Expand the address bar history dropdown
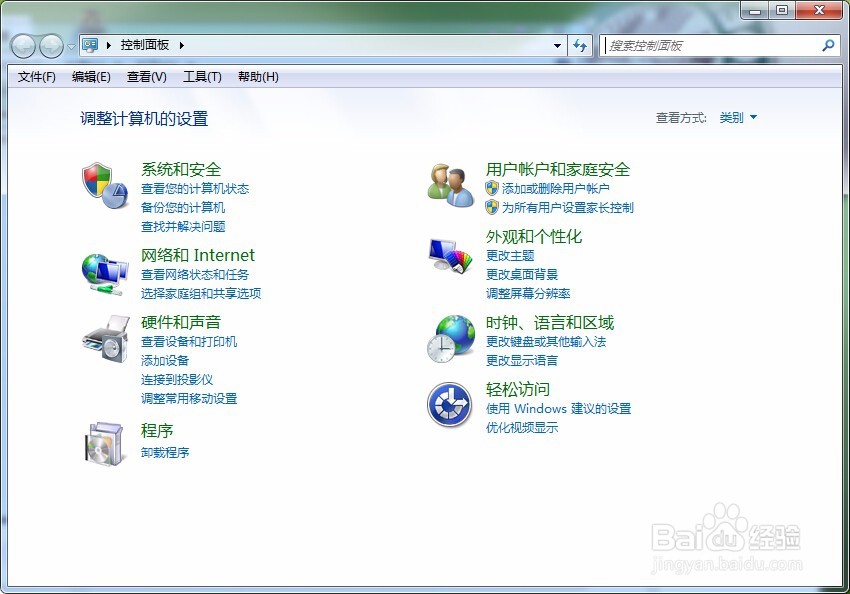The image size is (850, 594). pos(557,46)
